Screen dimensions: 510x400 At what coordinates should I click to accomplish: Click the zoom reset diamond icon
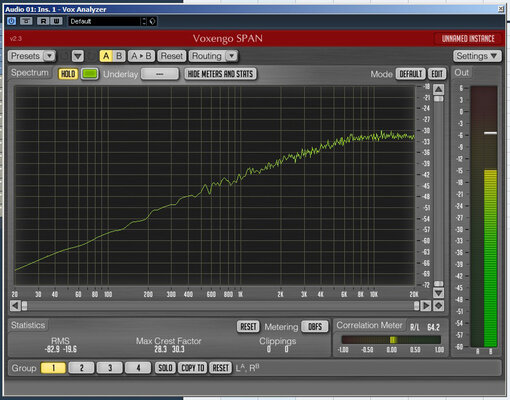(x=438, y=306)
